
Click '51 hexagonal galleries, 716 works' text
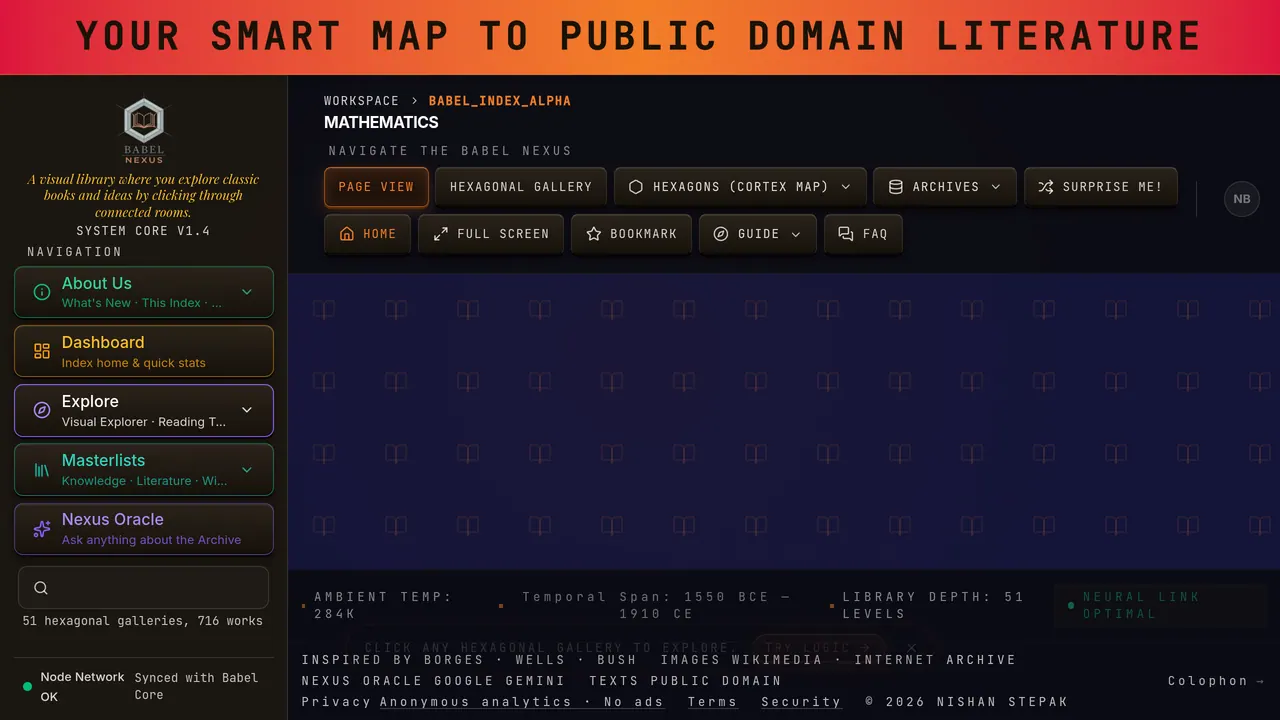click(x=143, y=621)
